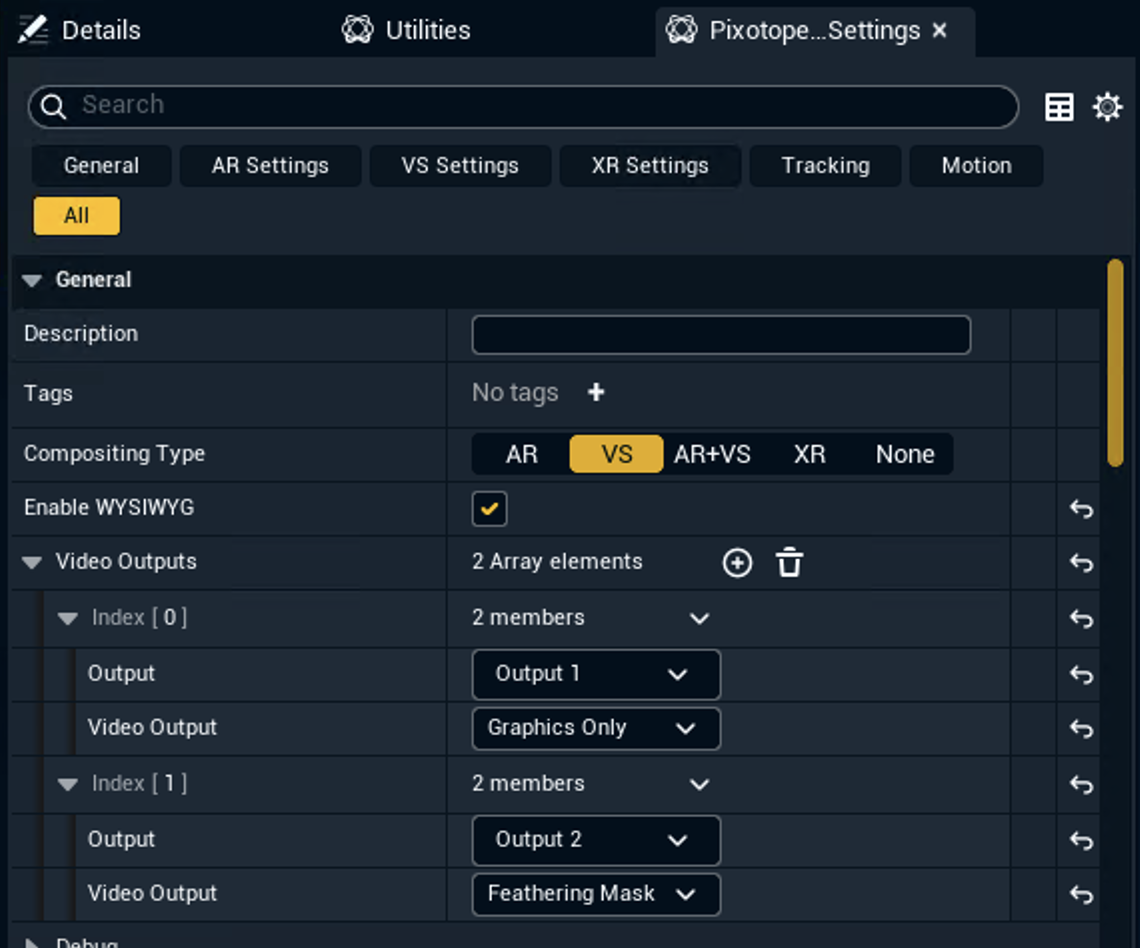This screenshot has height=948, width=1140.
Task: Select the Pixotope Settings tab
Action: pyautogui.click(x=814, y=31)
